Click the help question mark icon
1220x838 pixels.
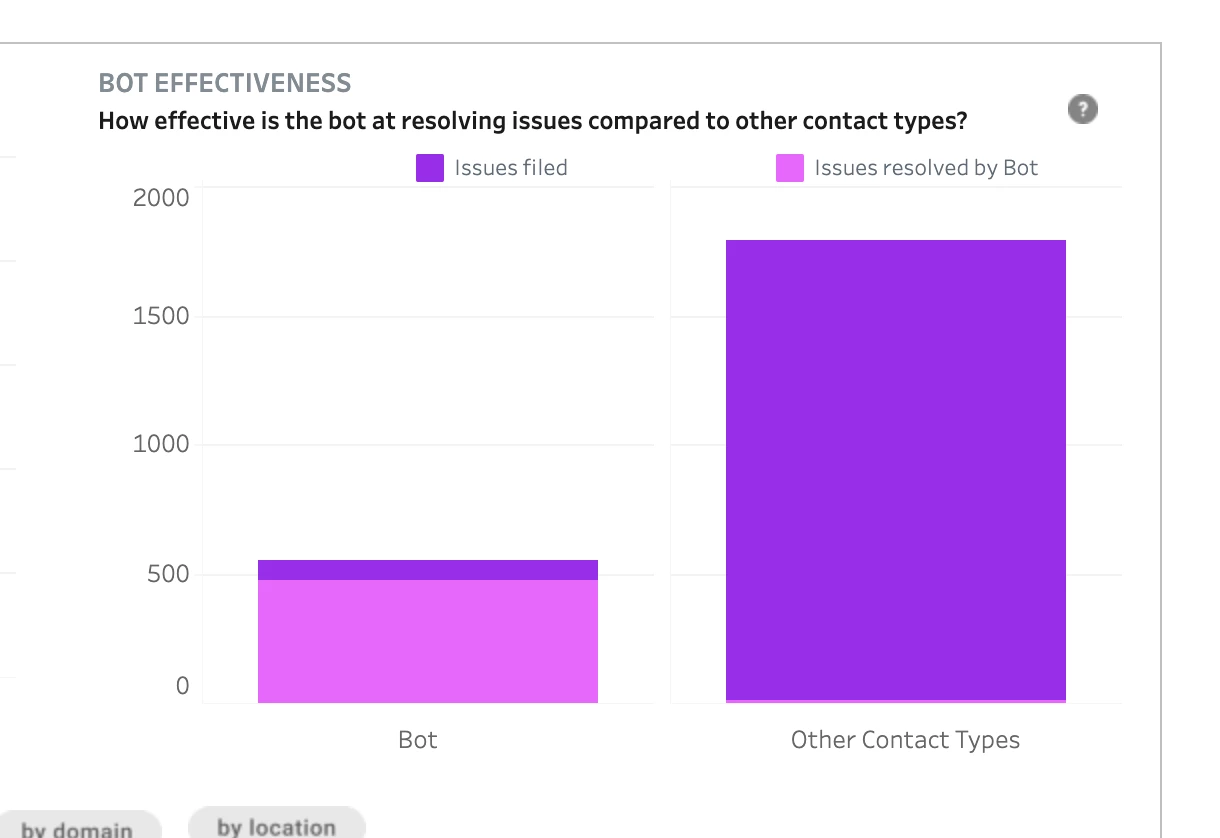[1083, 109]
